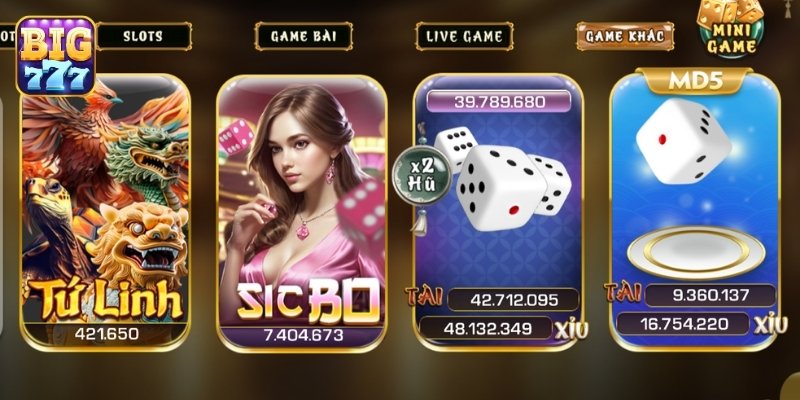Click the 39.789.680 jackpot bar
This screenshot has width=800, height=400.
tap(499, 101)
